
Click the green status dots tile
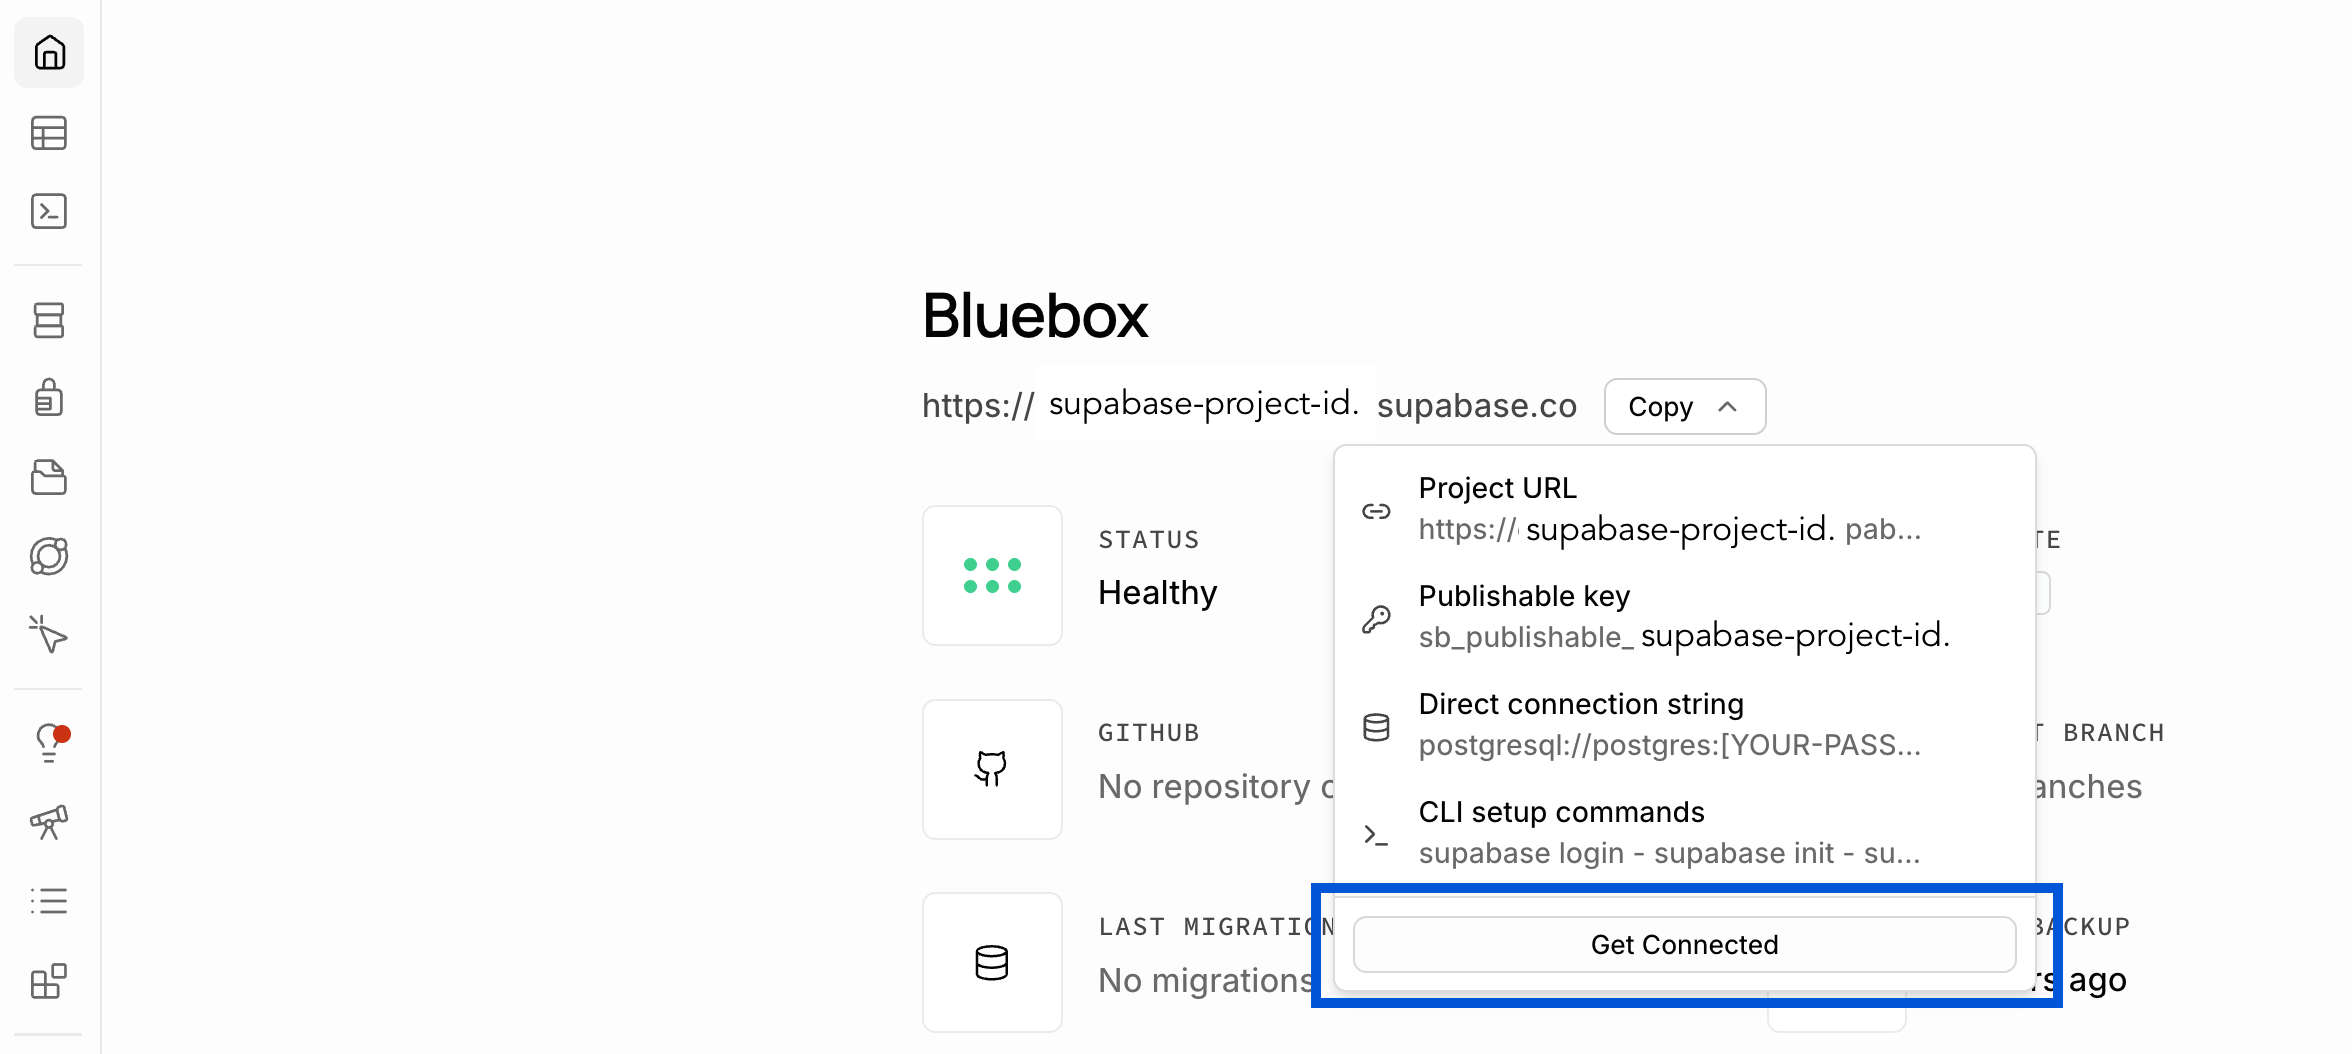pos(992,575)
